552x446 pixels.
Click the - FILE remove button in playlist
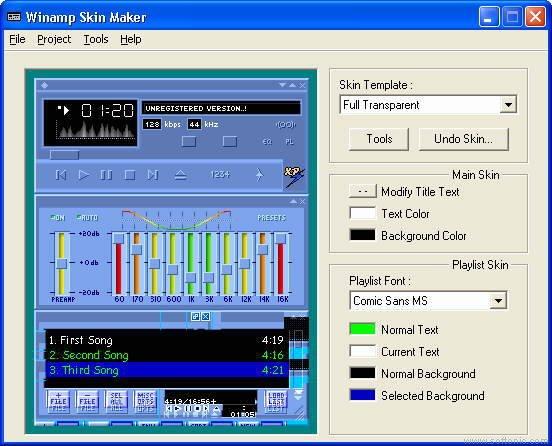point(87,401)
